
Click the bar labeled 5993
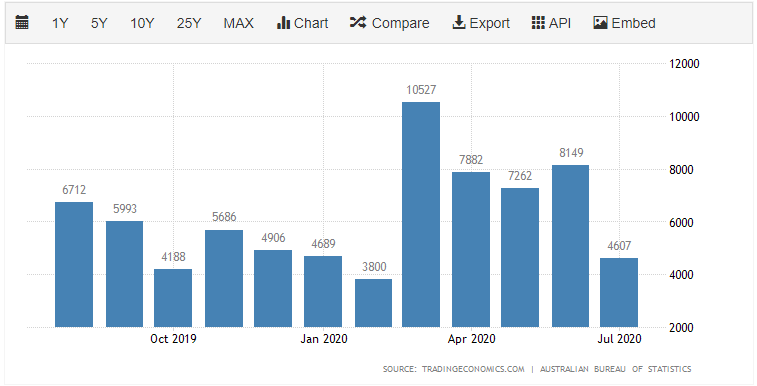coord(125,274)
